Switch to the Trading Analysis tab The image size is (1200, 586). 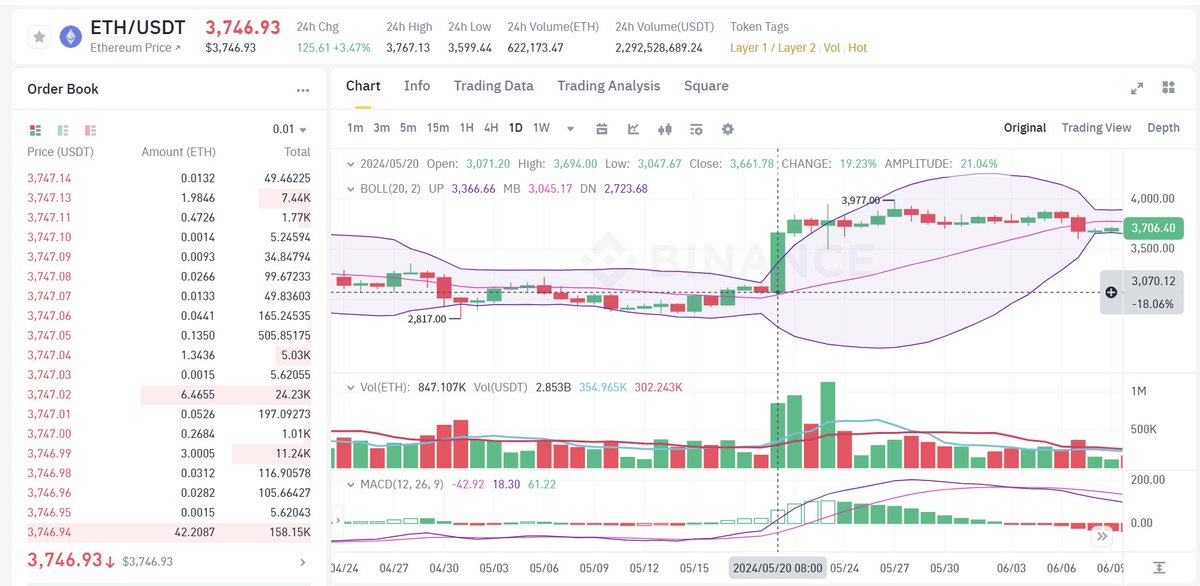pos(609,86)
